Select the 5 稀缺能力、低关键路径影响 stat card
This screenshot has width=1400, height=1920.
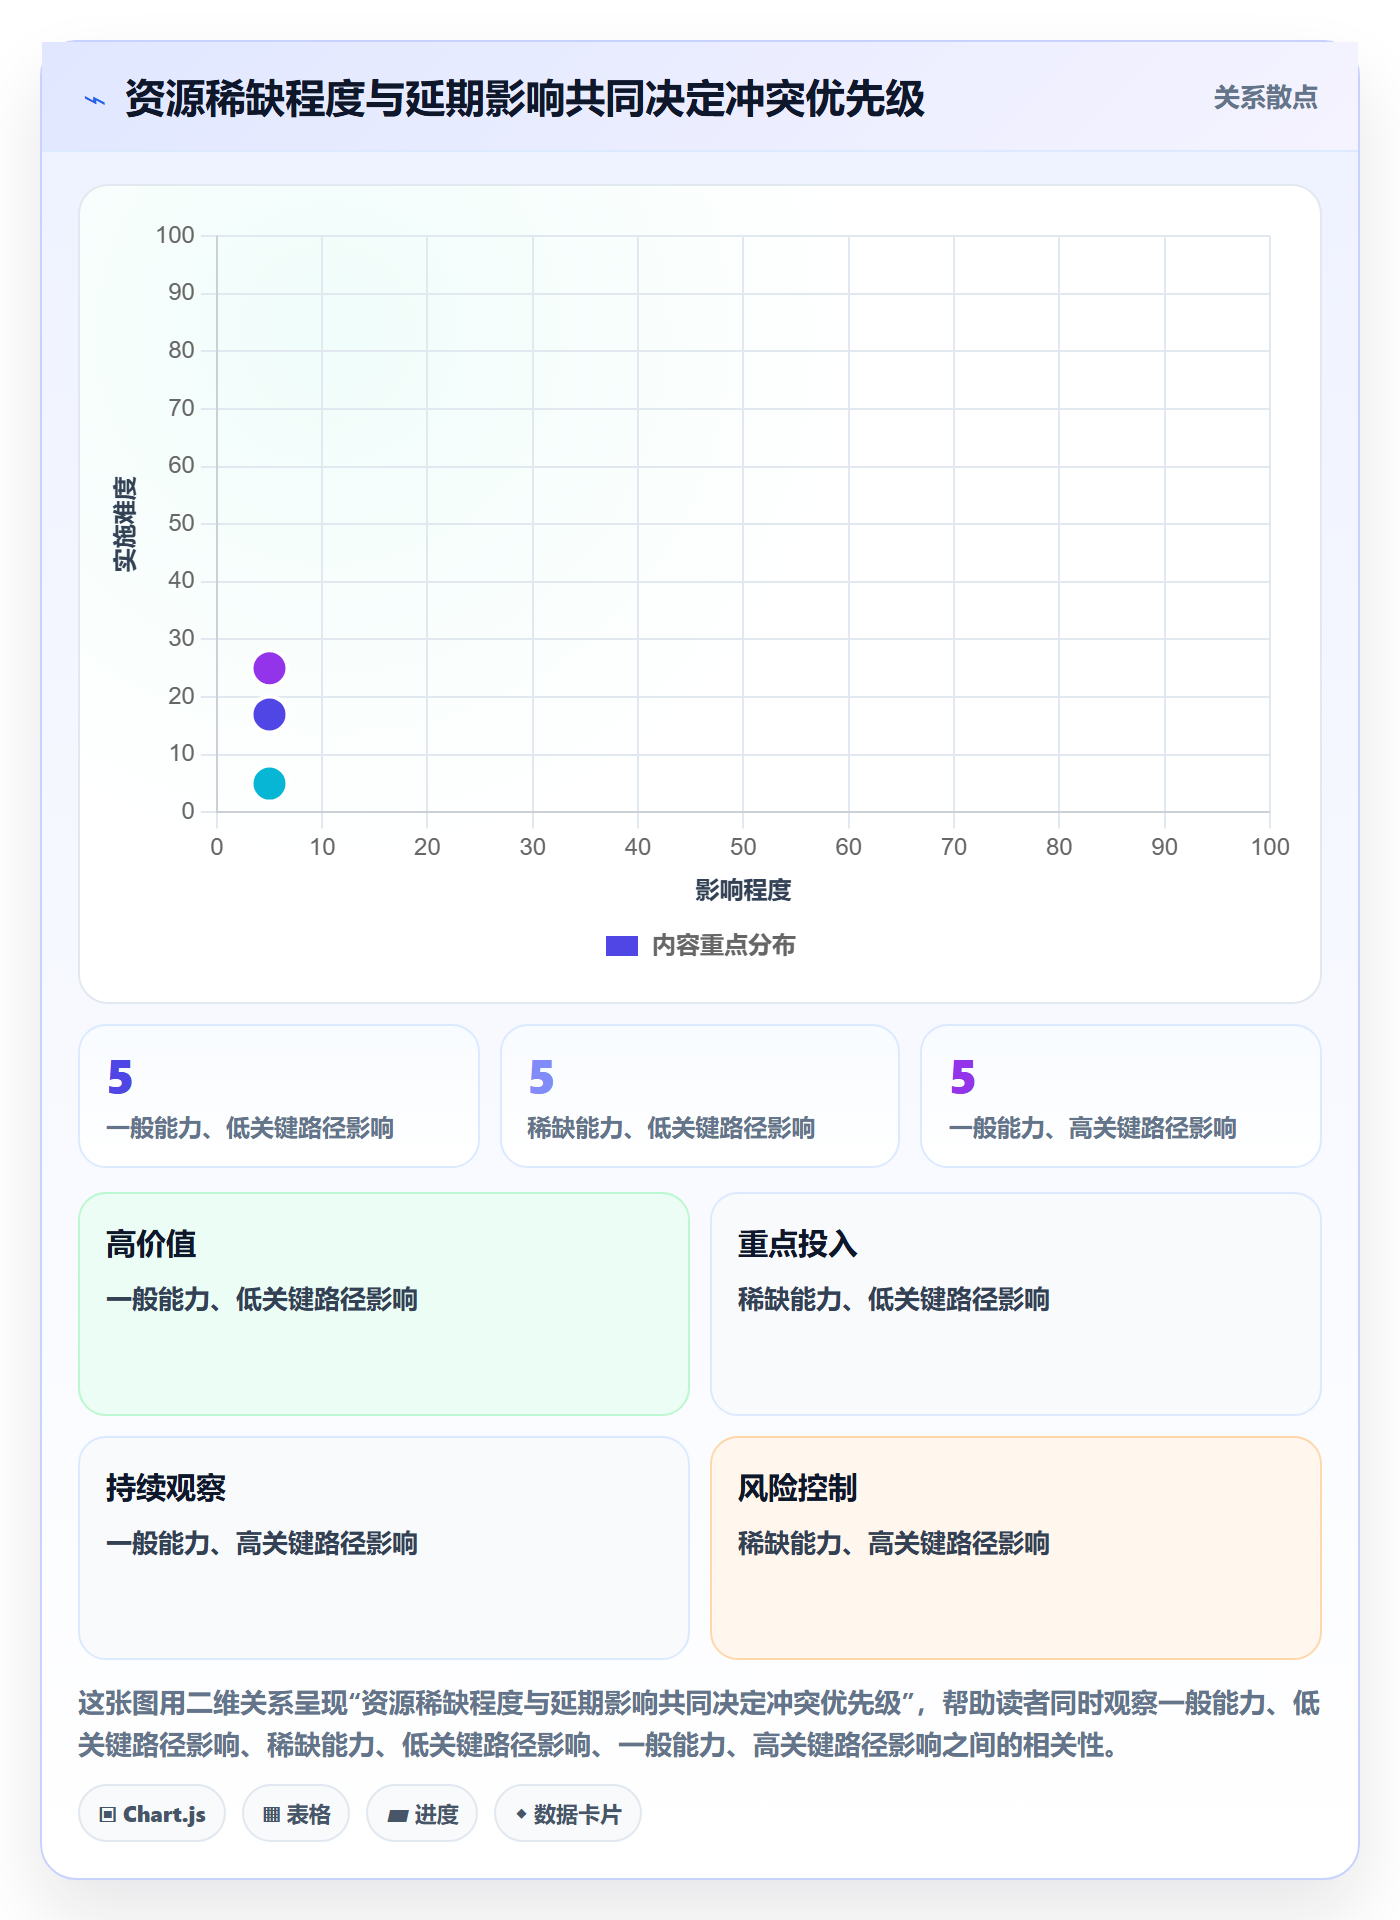click(x=700, y=1096)
